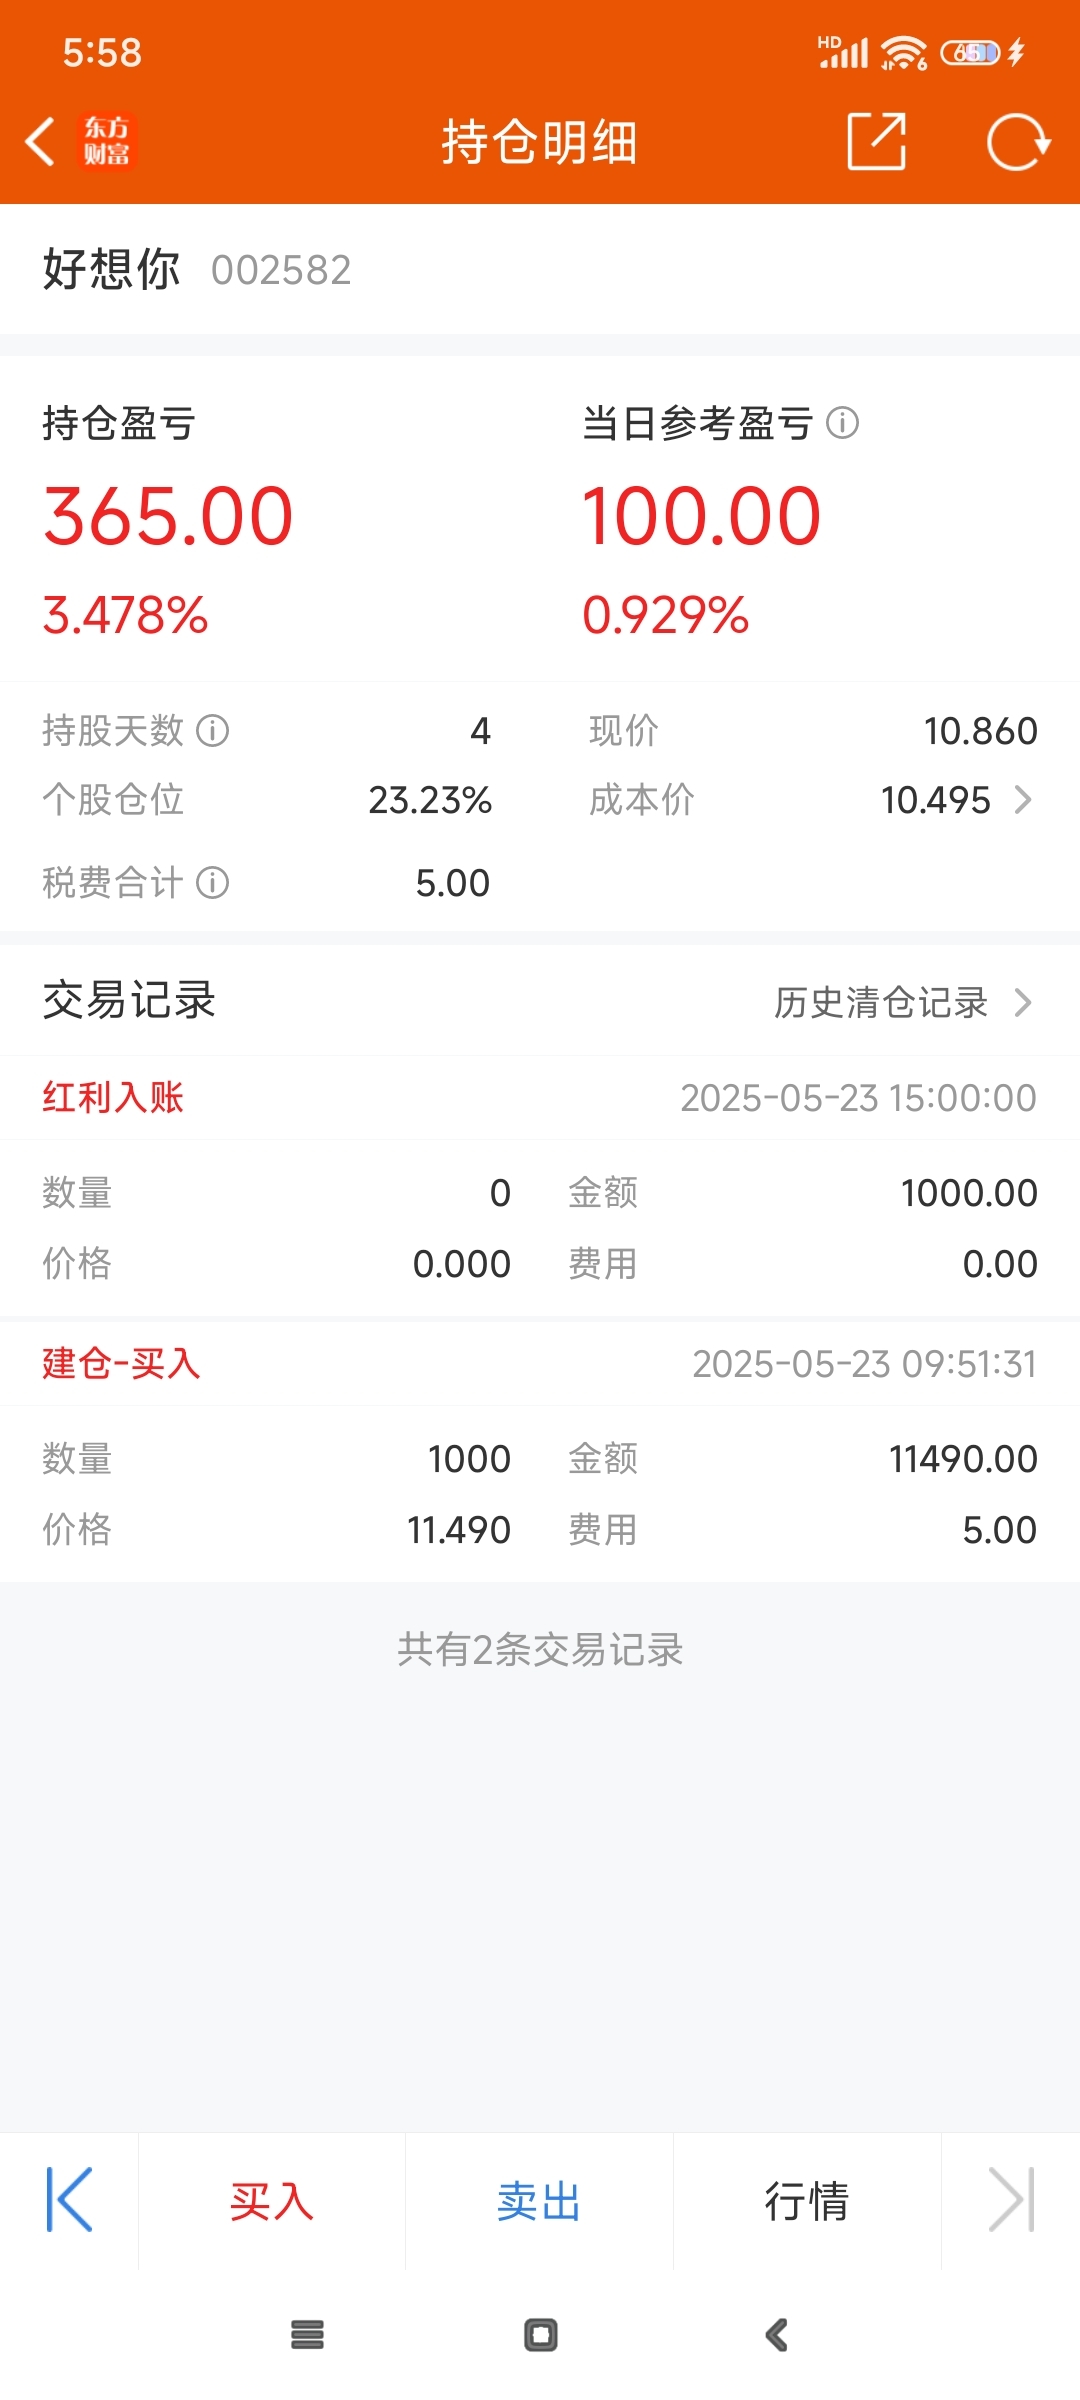Show info for 税费合计
The height and width of the screenshot is (2400, 1080).
pos(212,883)
